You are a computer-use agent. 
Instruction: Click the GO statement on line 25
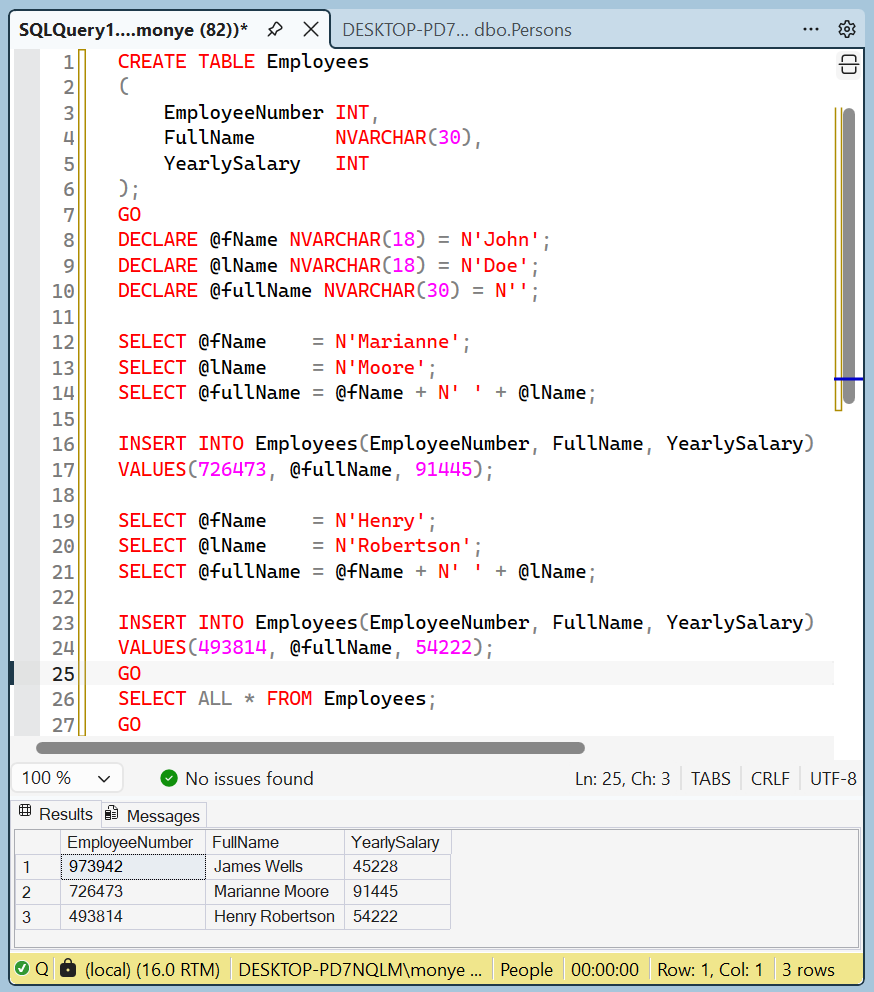pos(129,673)
